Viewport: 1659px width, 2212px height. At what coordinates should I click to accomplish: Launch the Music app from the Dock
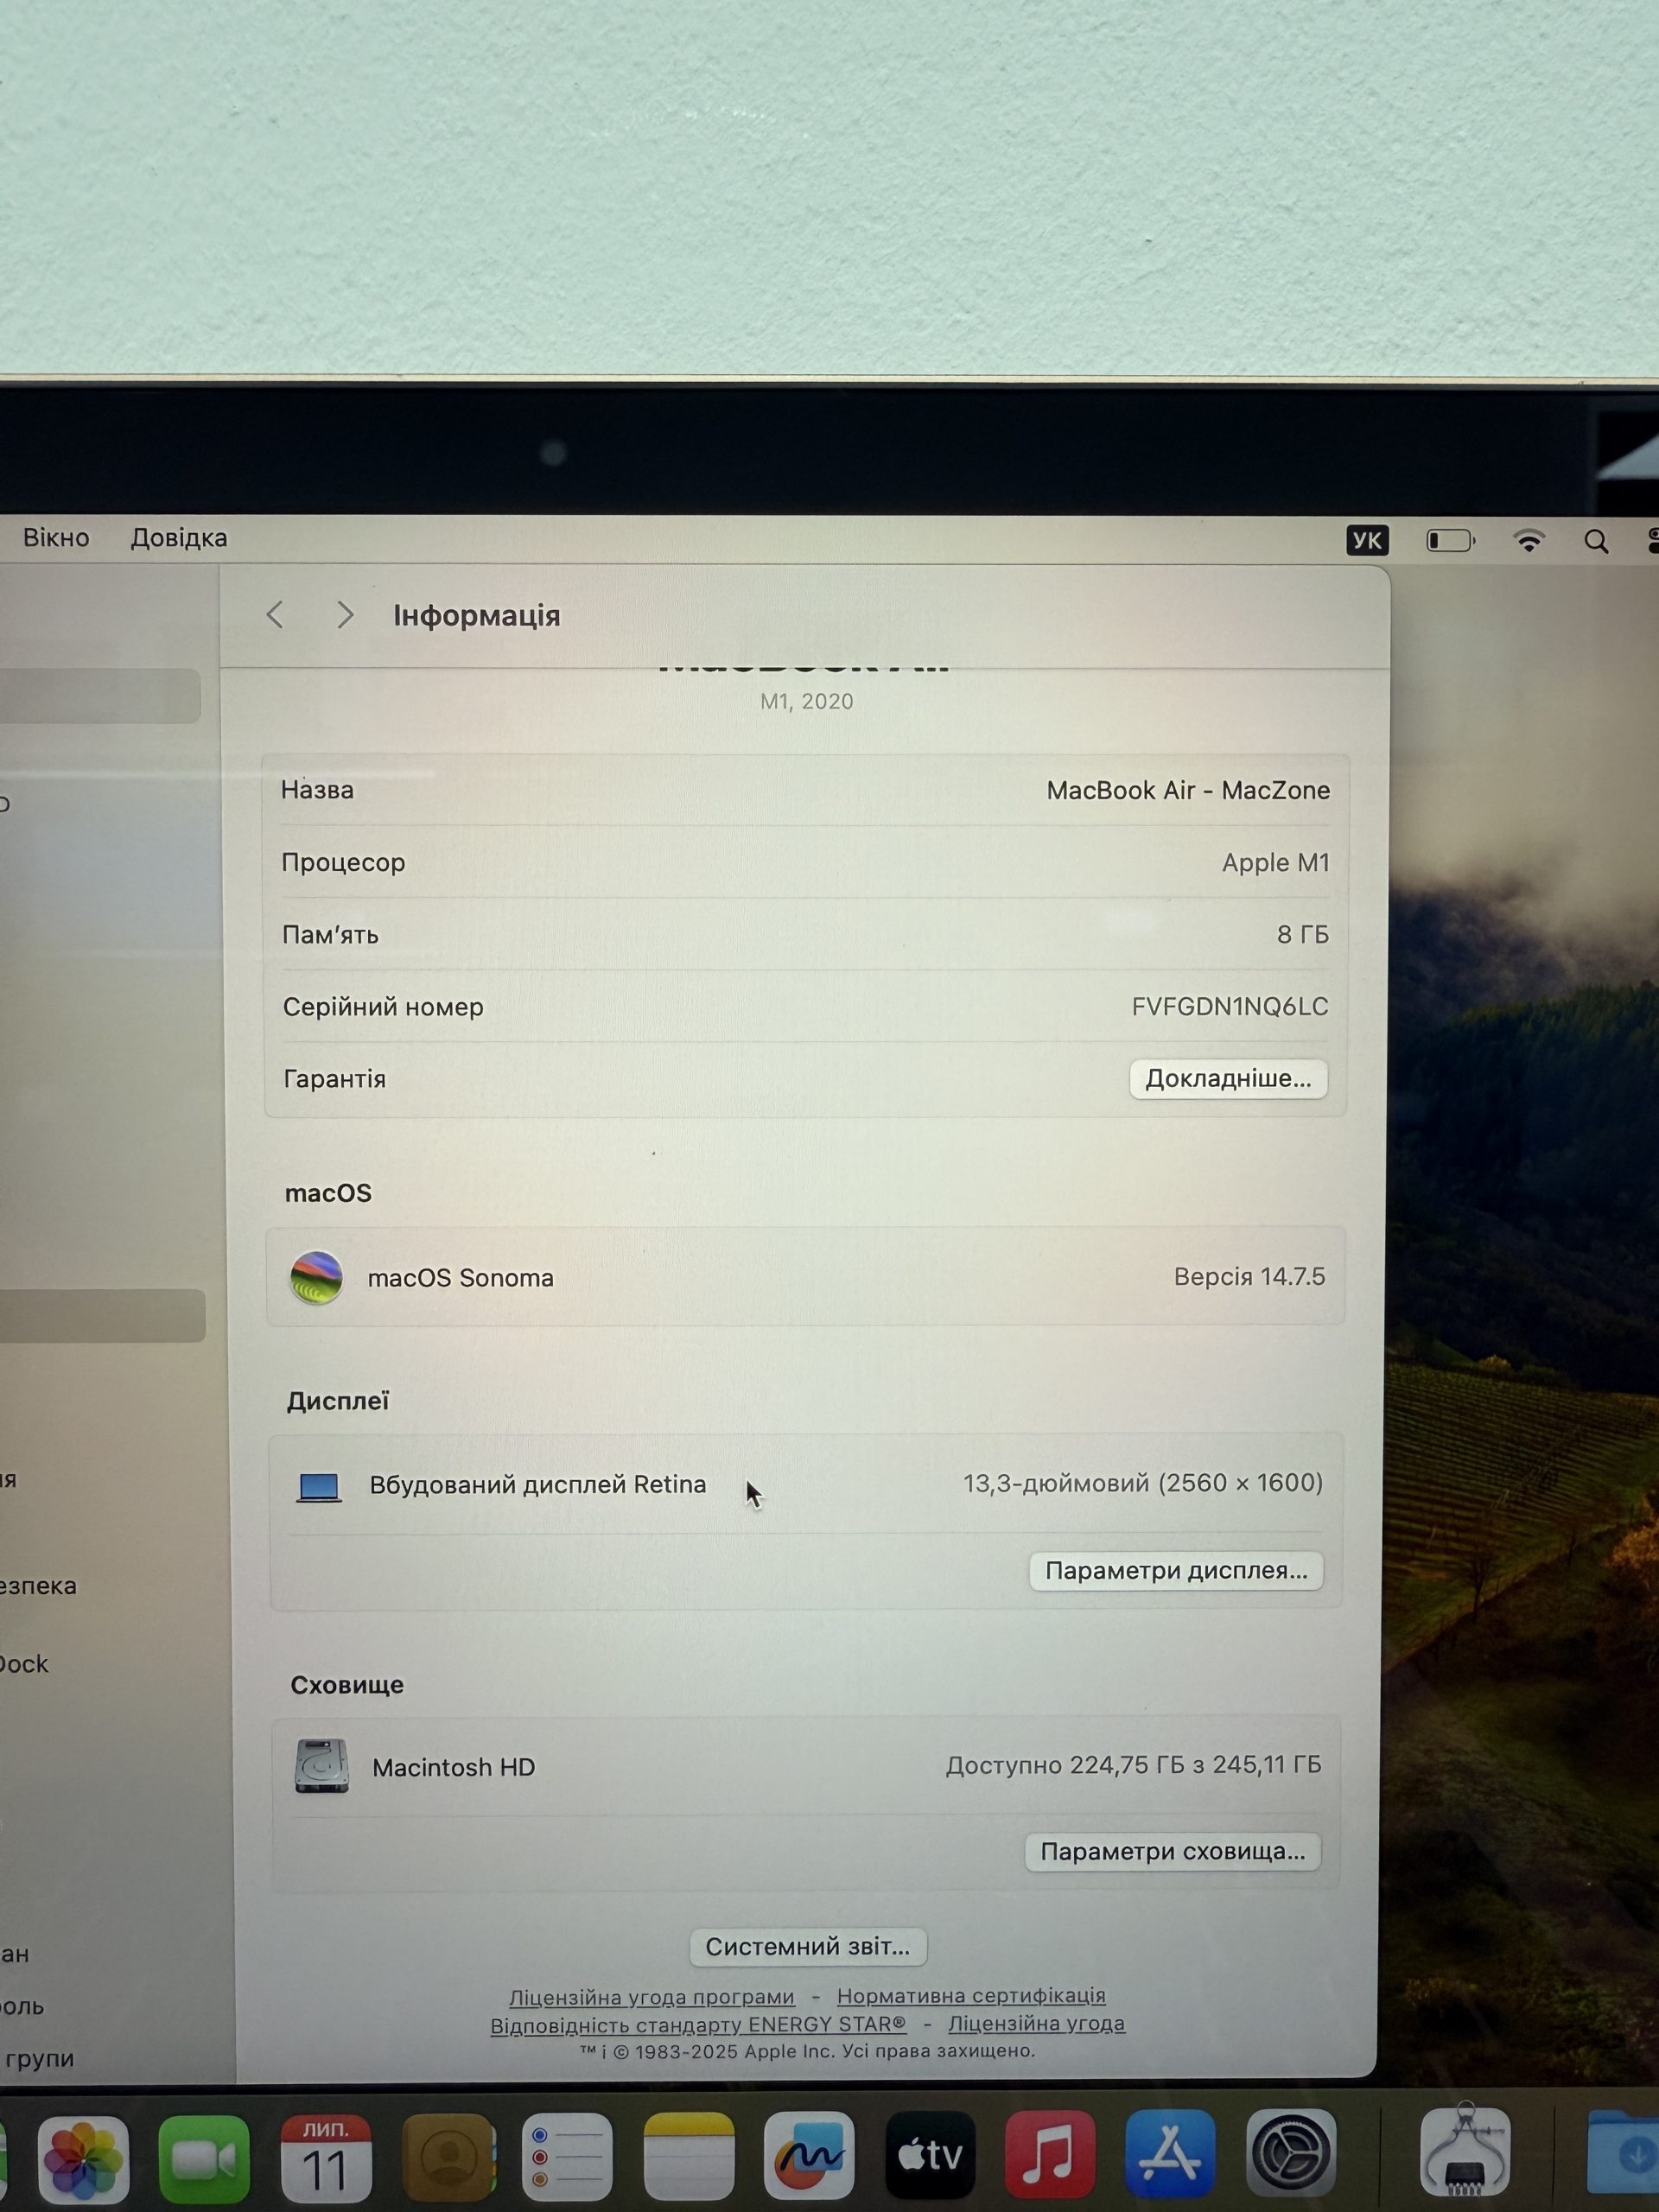tap(1050, 2153)
